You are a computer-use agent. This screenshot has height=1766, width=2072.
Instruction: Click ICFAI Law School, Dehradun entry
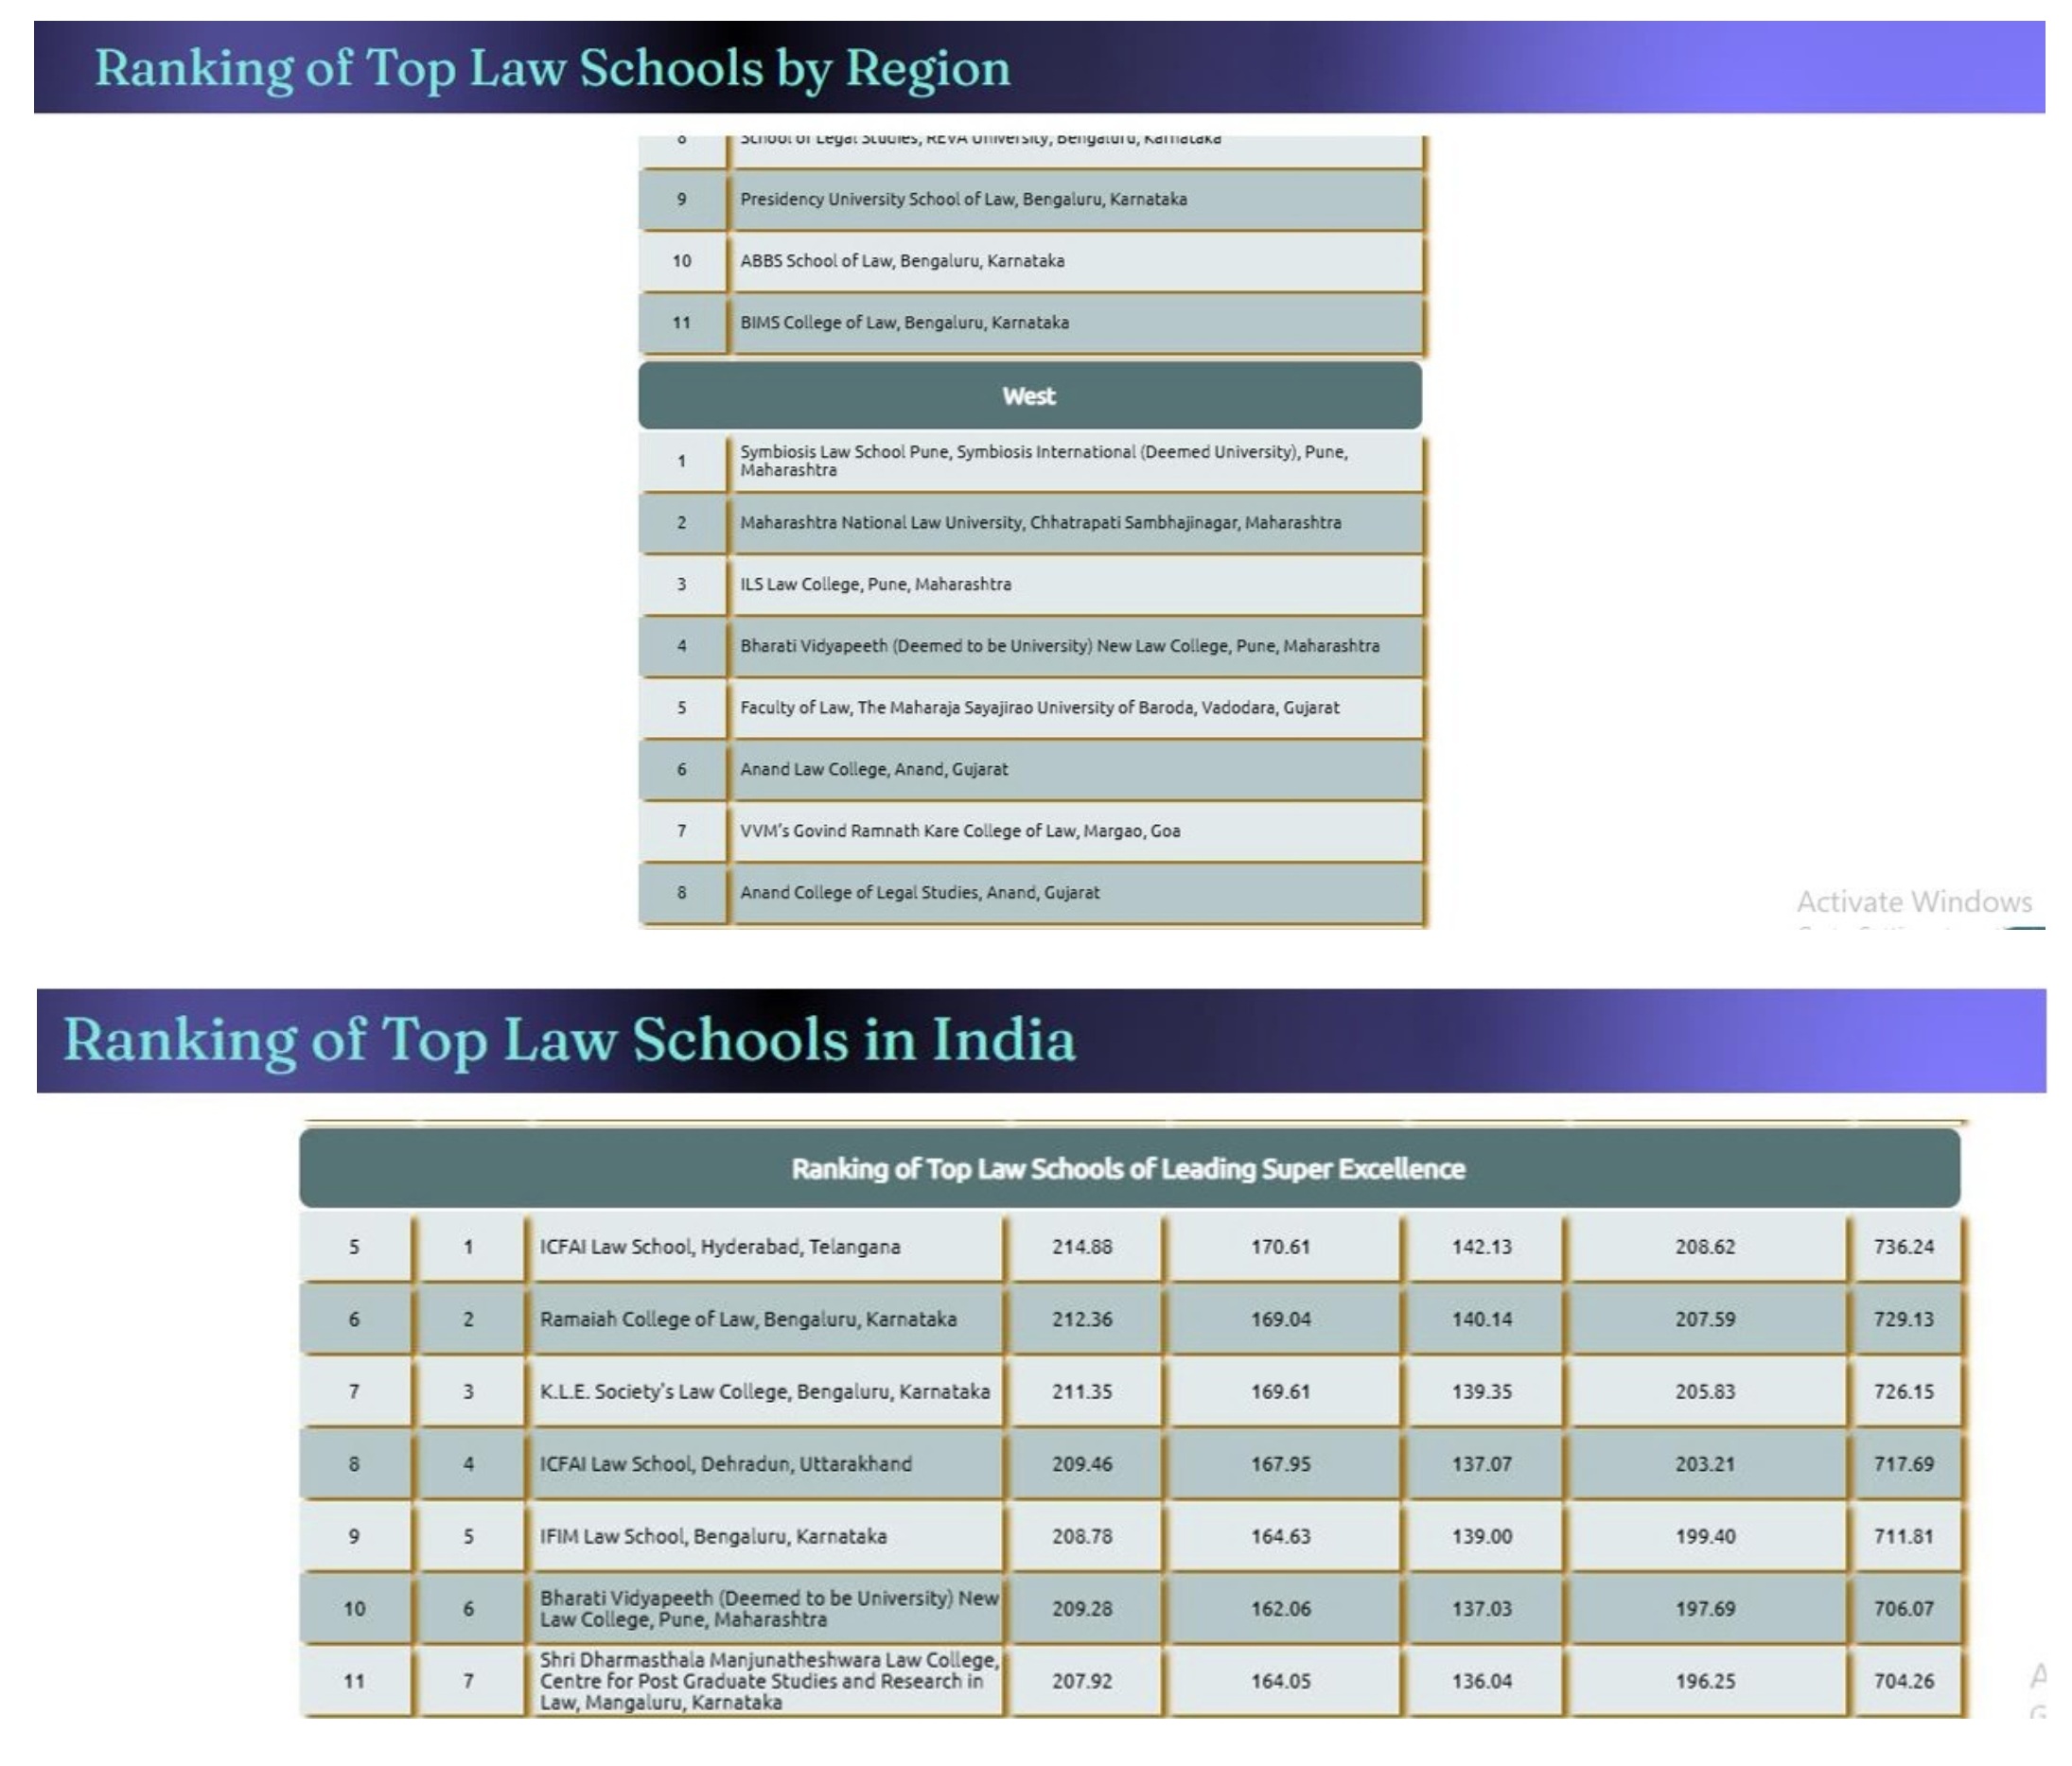(x=725, y=1464)
